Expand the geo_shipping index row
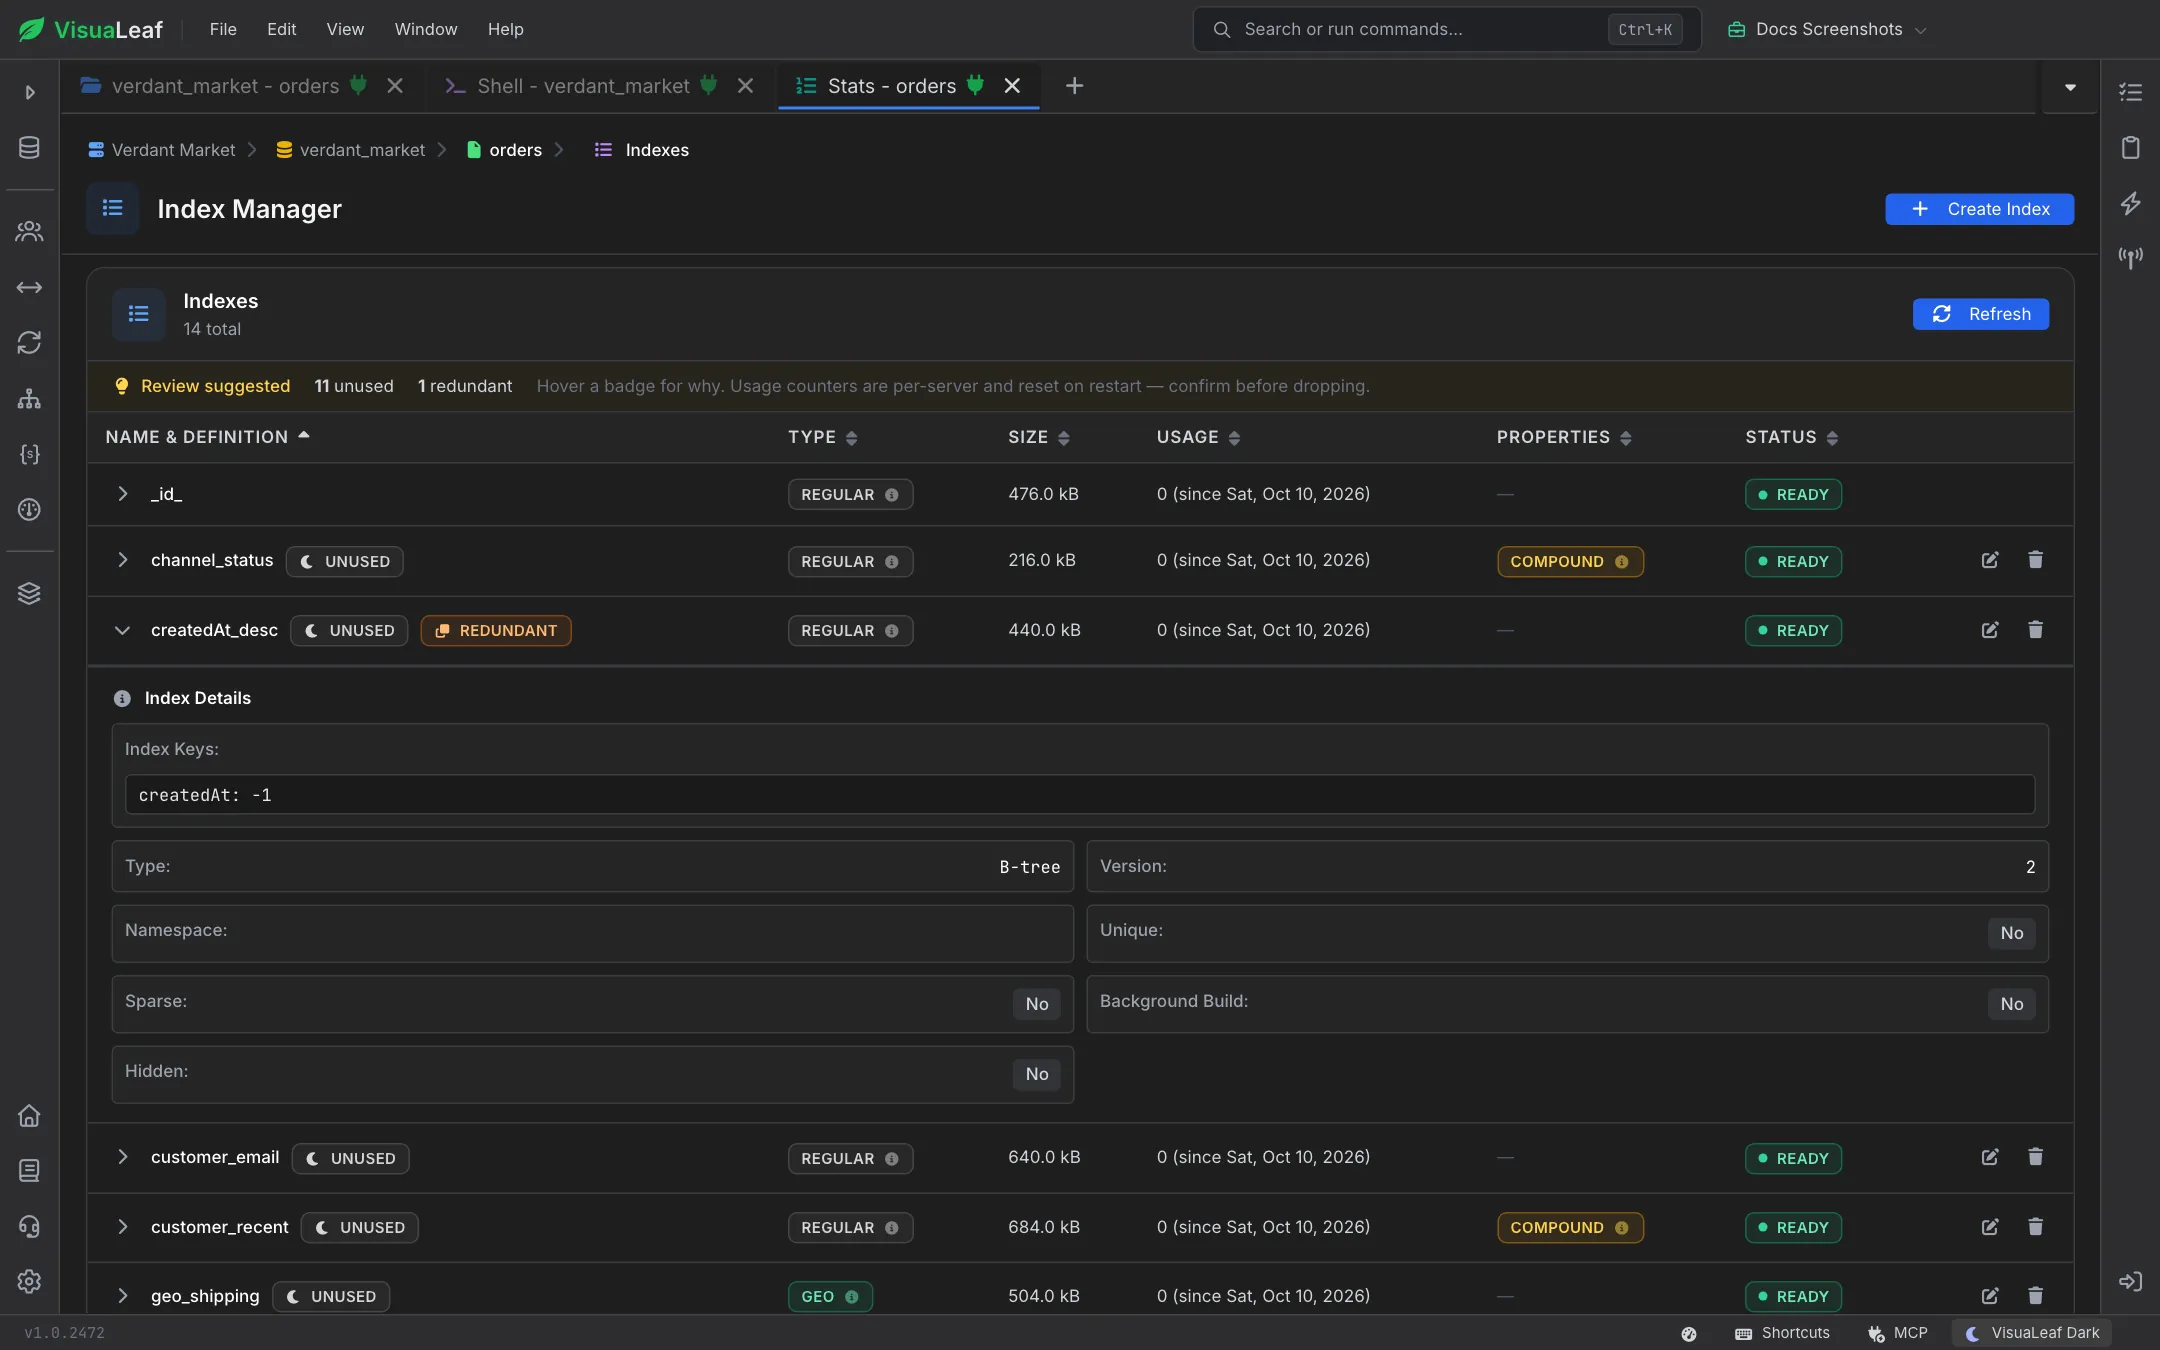Image resolution: width=2160 pixels, height=1350 pixels. click(x=122, y=1296)
